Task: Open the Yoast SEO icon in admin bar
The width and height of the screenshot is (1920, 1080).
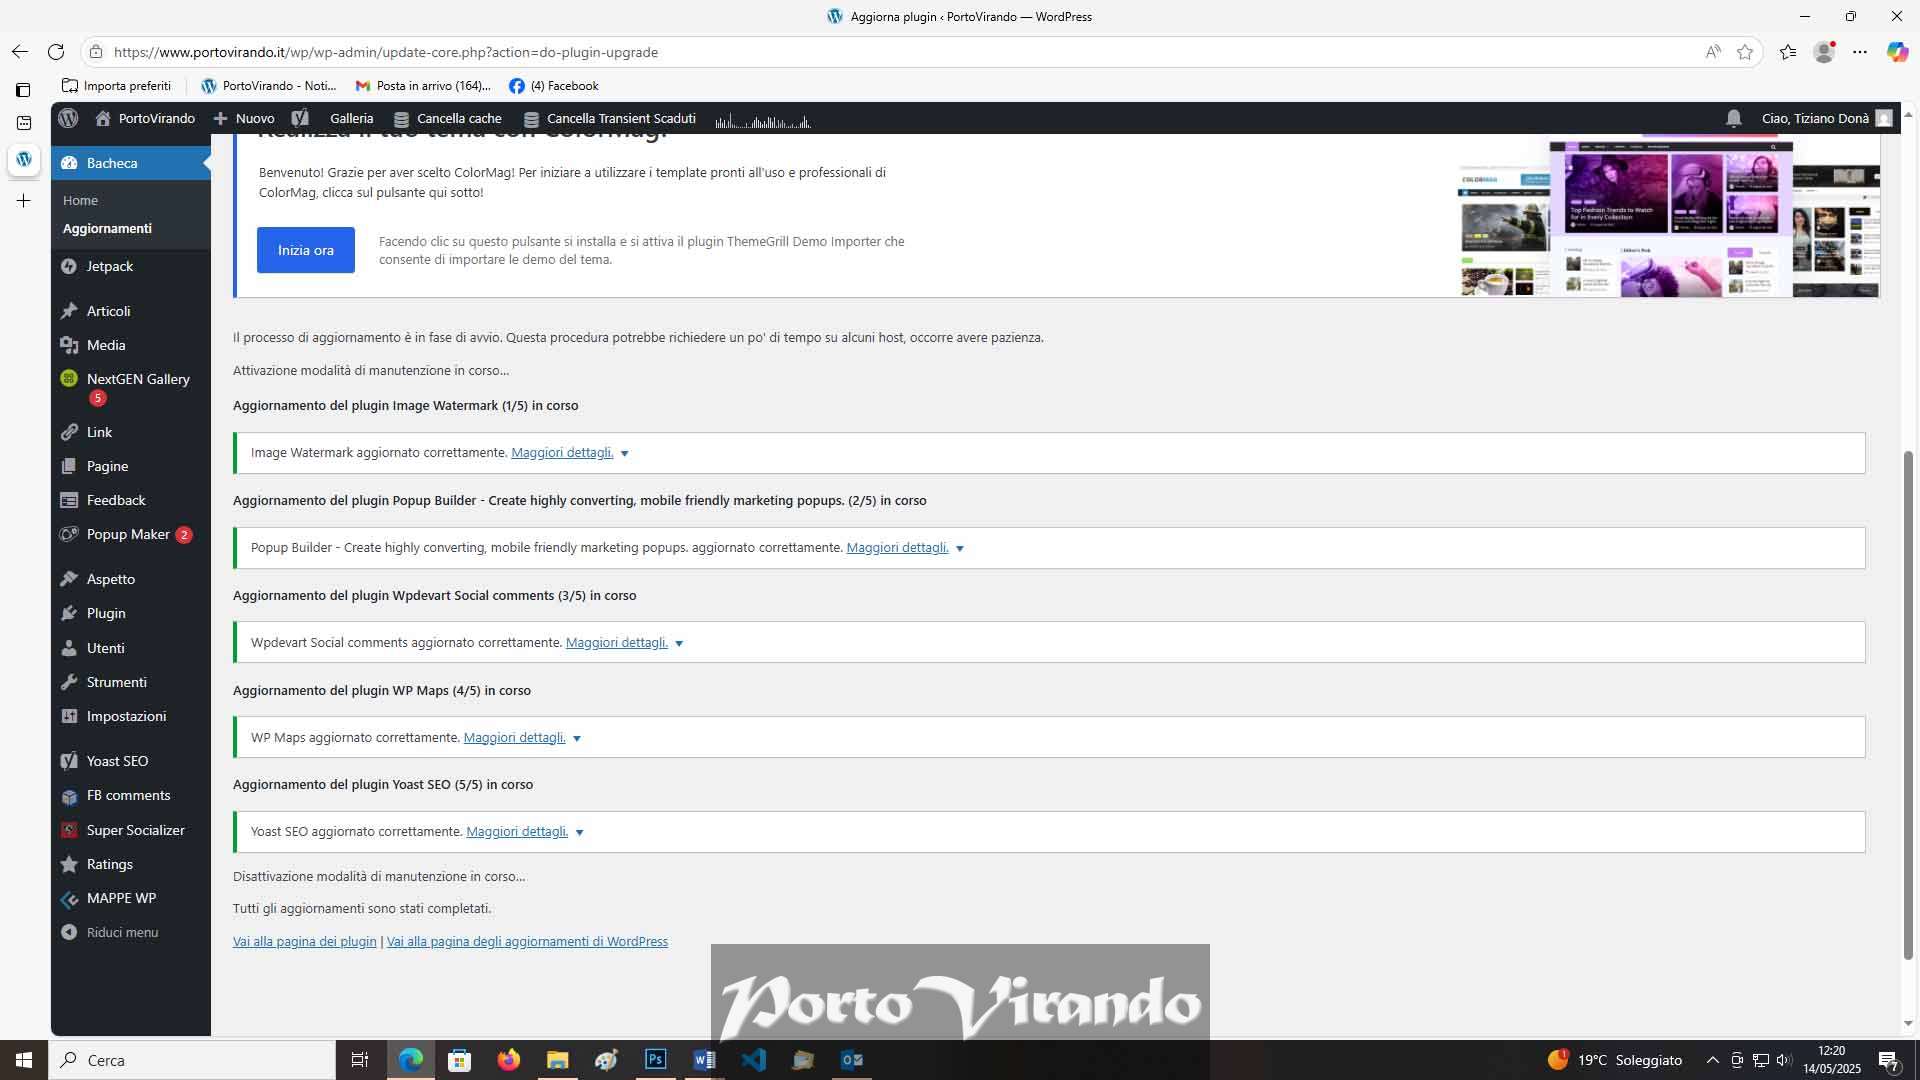Action: pos(300,118)
